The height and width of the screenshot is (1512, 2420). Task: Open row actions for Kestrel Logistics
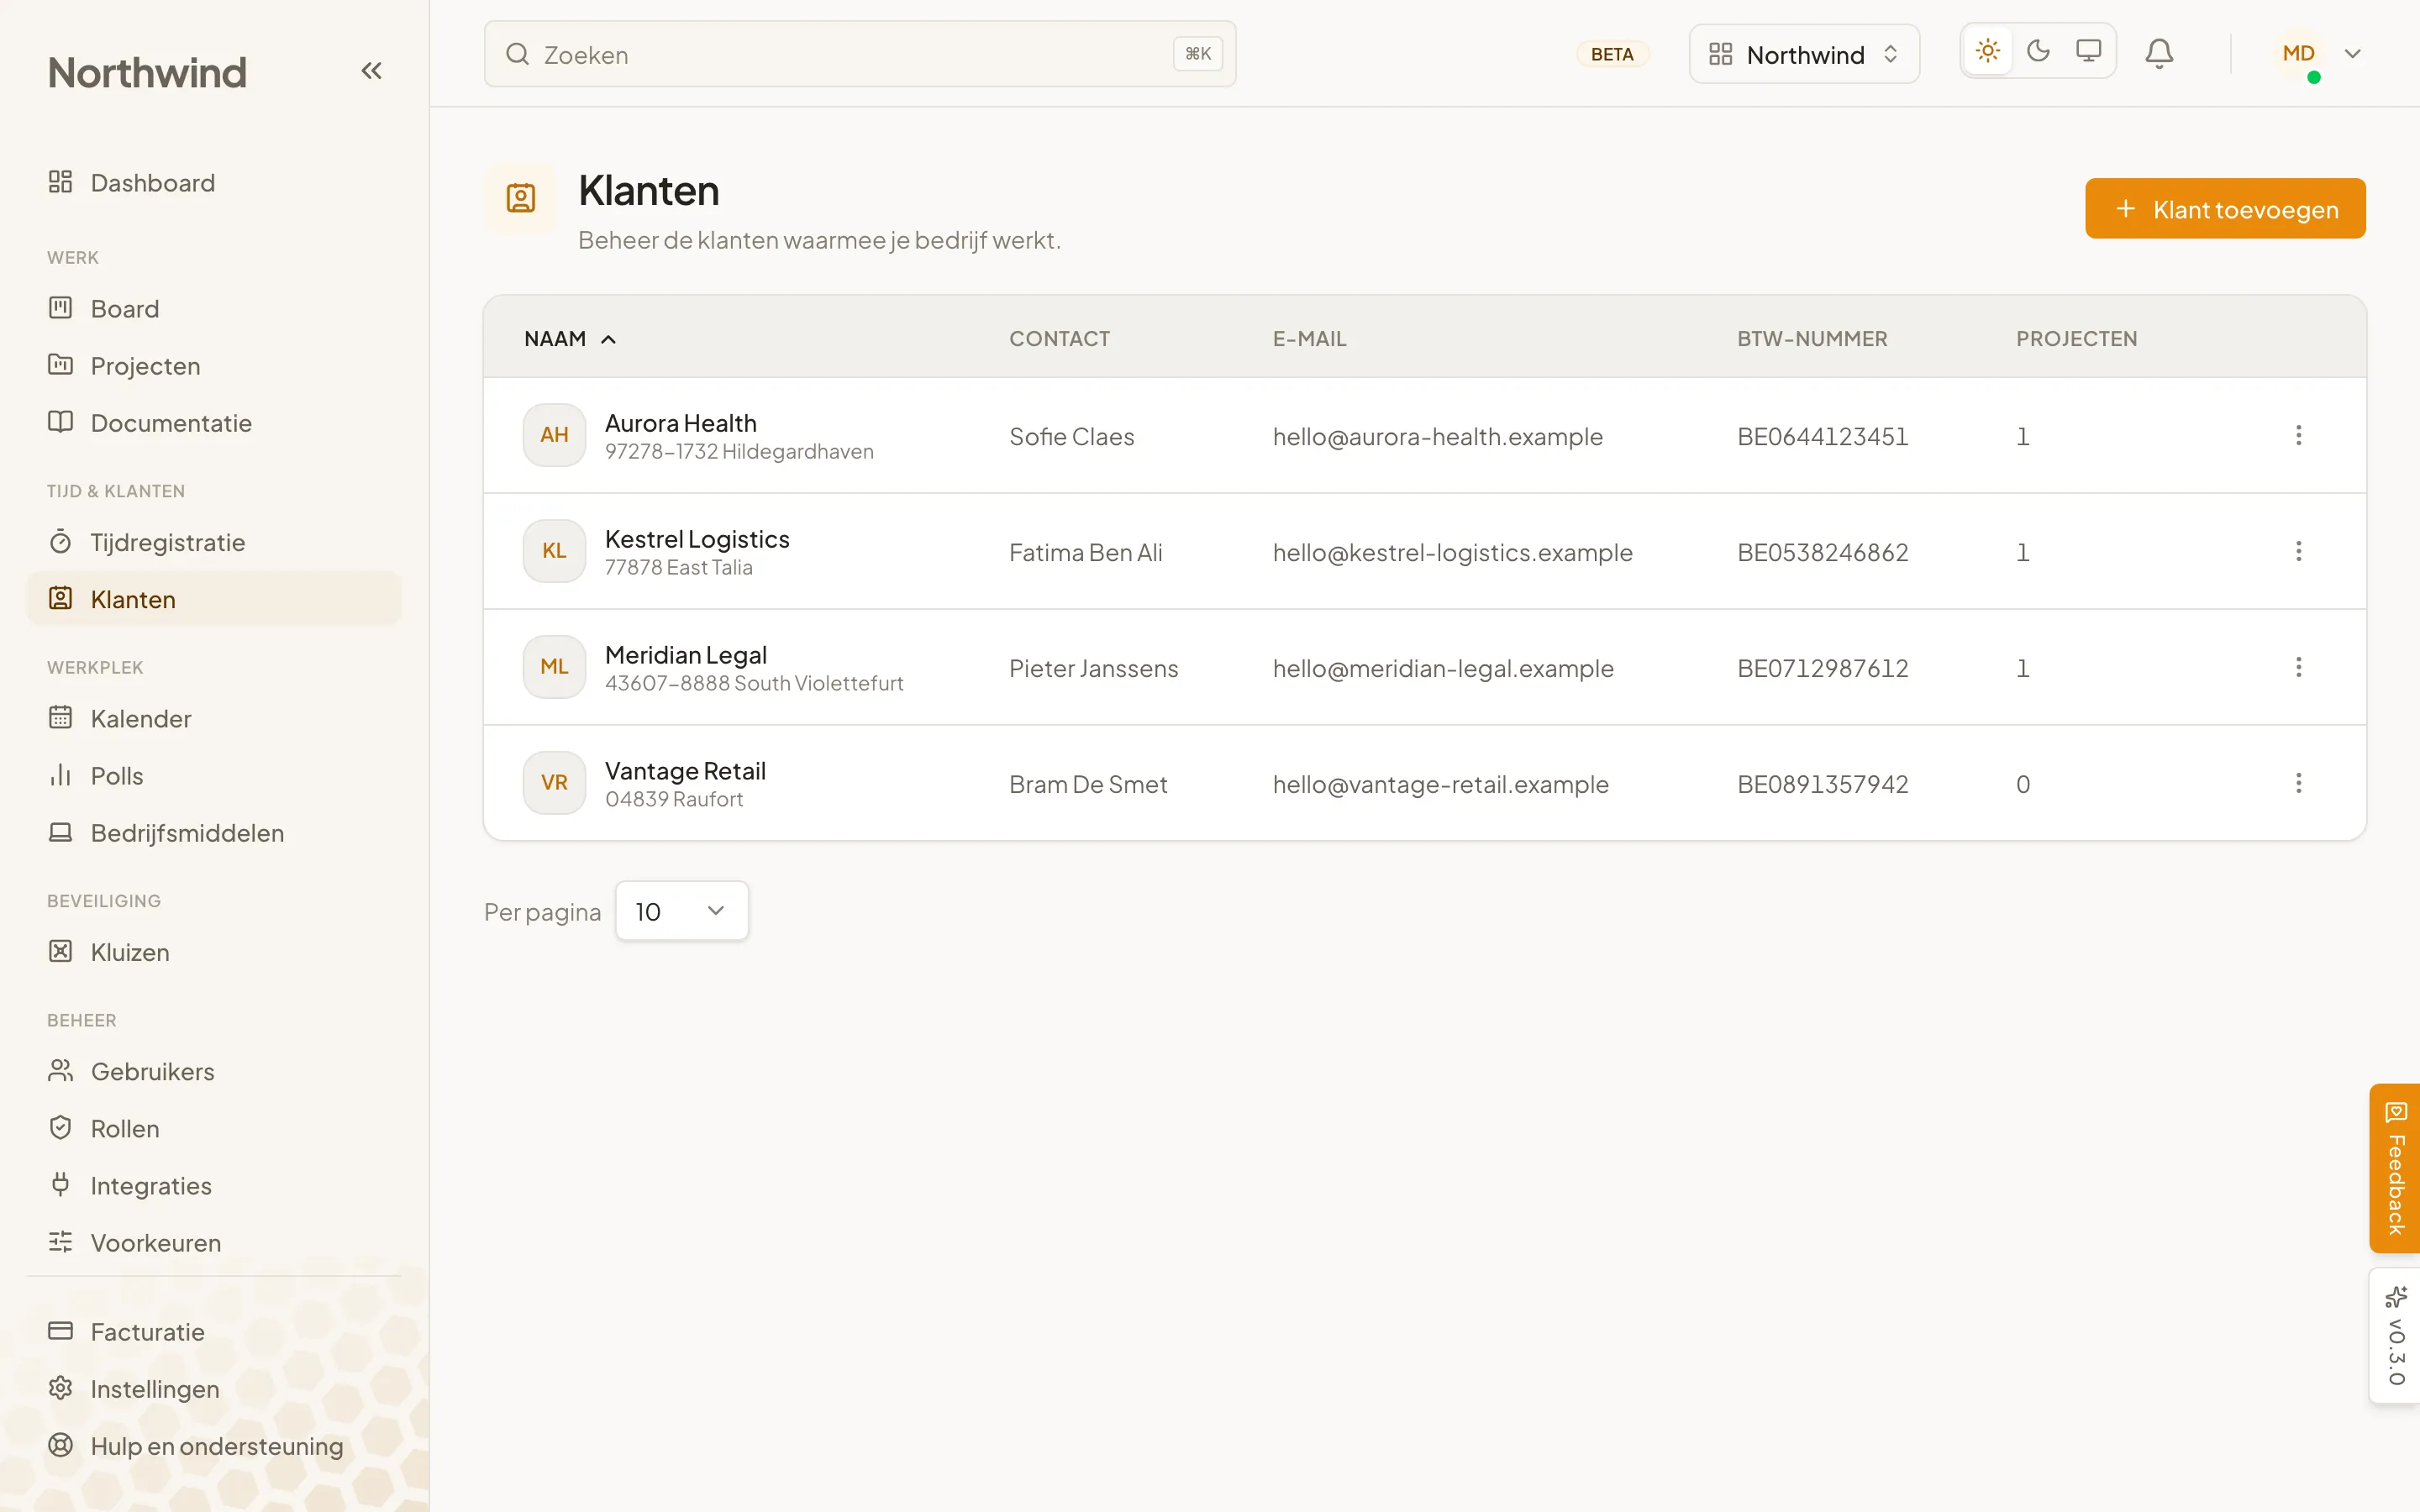click(x=2298, y=551)
